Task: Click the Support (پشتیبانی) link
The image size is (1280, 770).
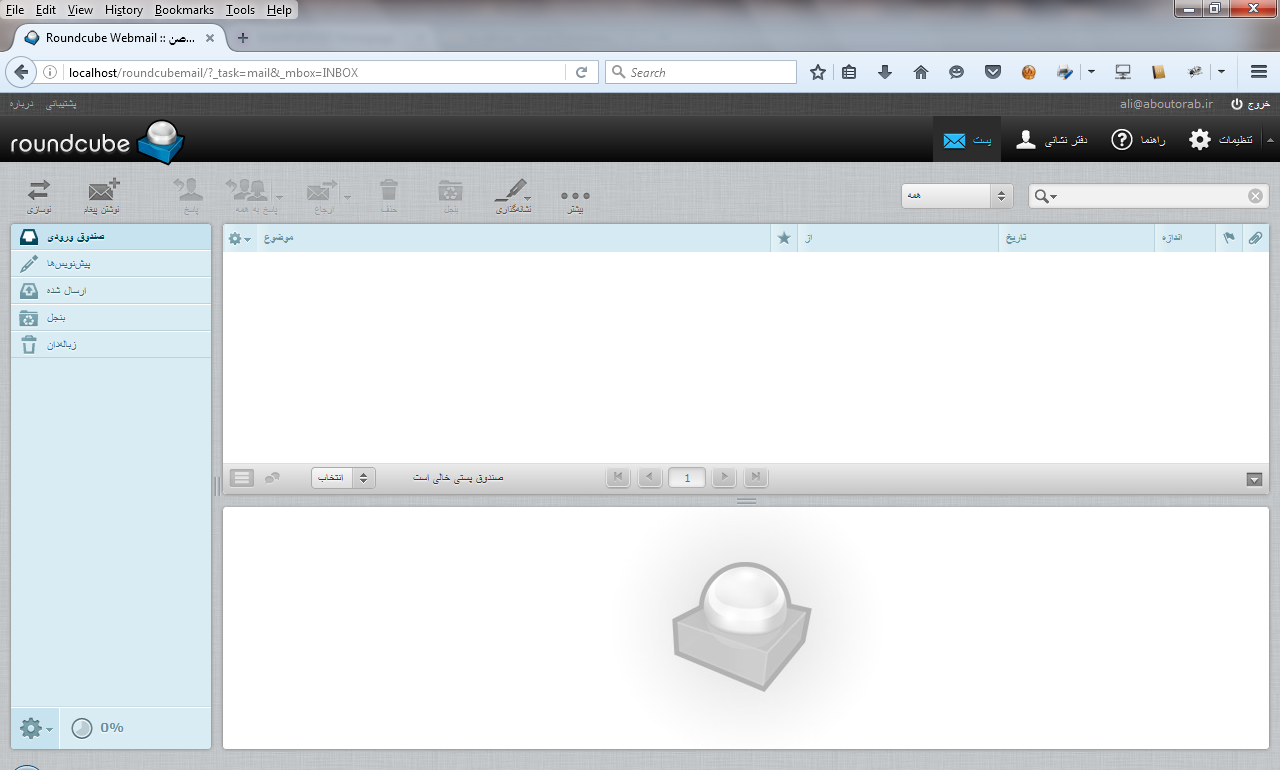Action: tap(61, 104)
